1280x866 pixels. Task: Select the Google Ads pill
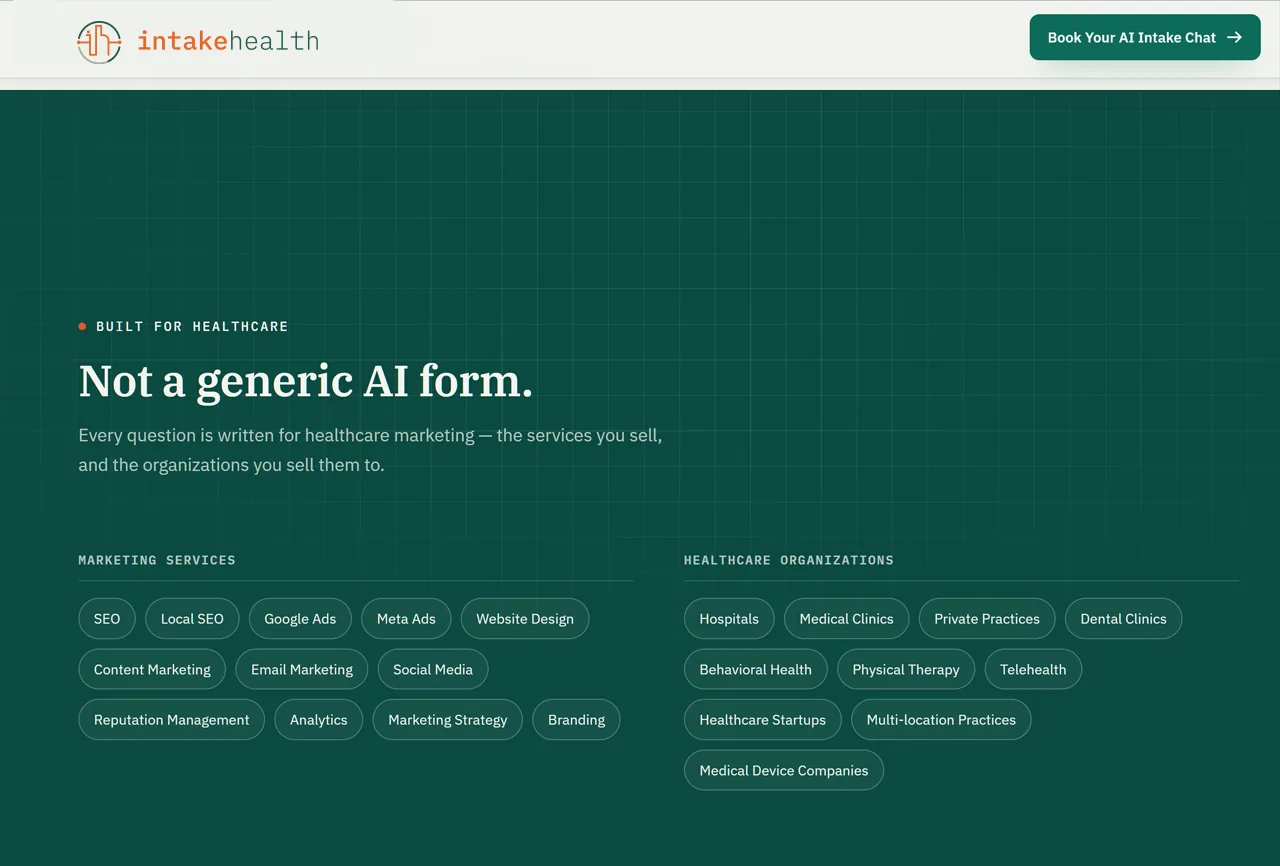[300, 619]
